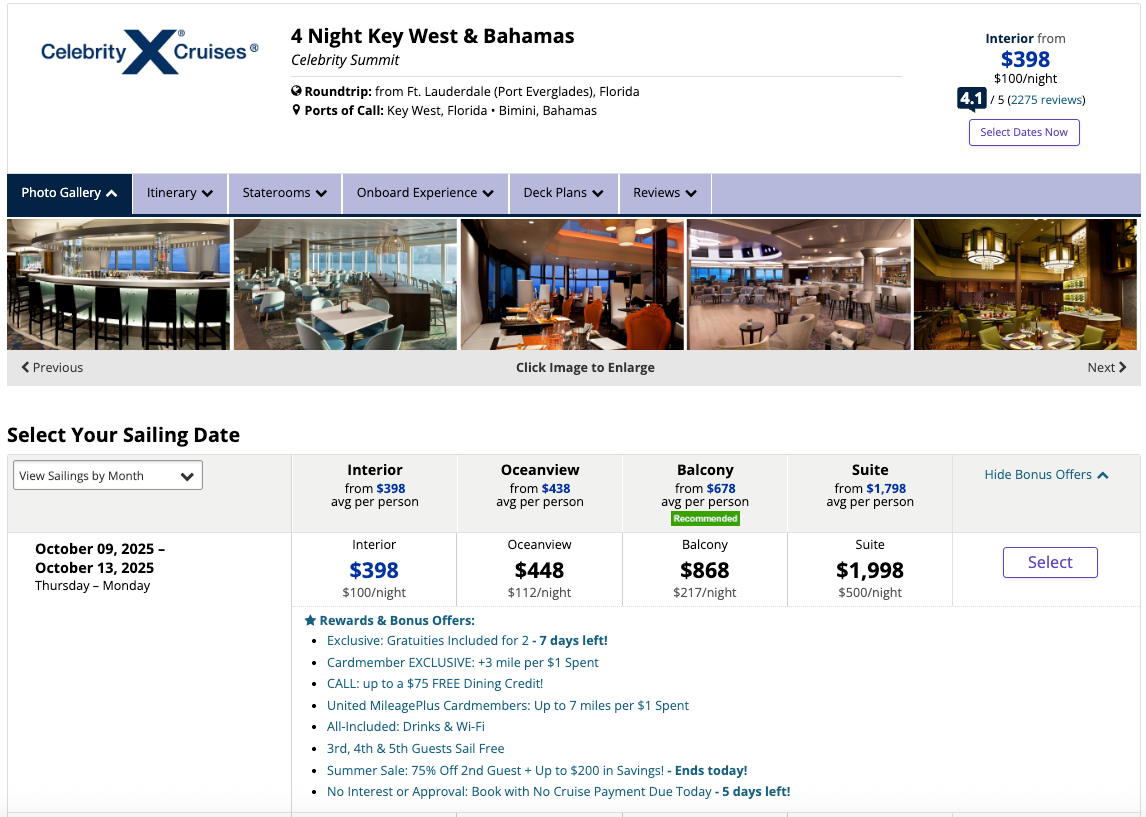Expand the Reviews tab
Viewport: 1146px width, 817px height.
(665, 194)
